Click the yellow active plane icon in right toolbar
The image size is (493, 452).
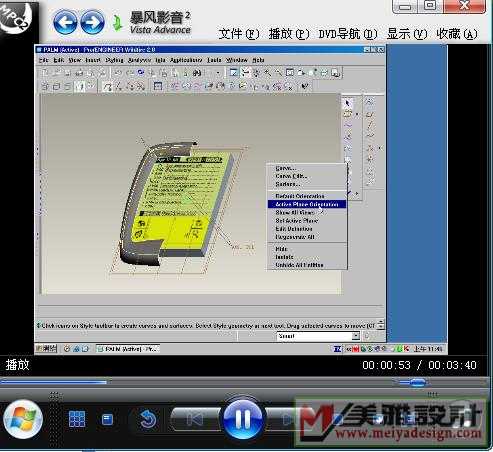coord(347,114)
